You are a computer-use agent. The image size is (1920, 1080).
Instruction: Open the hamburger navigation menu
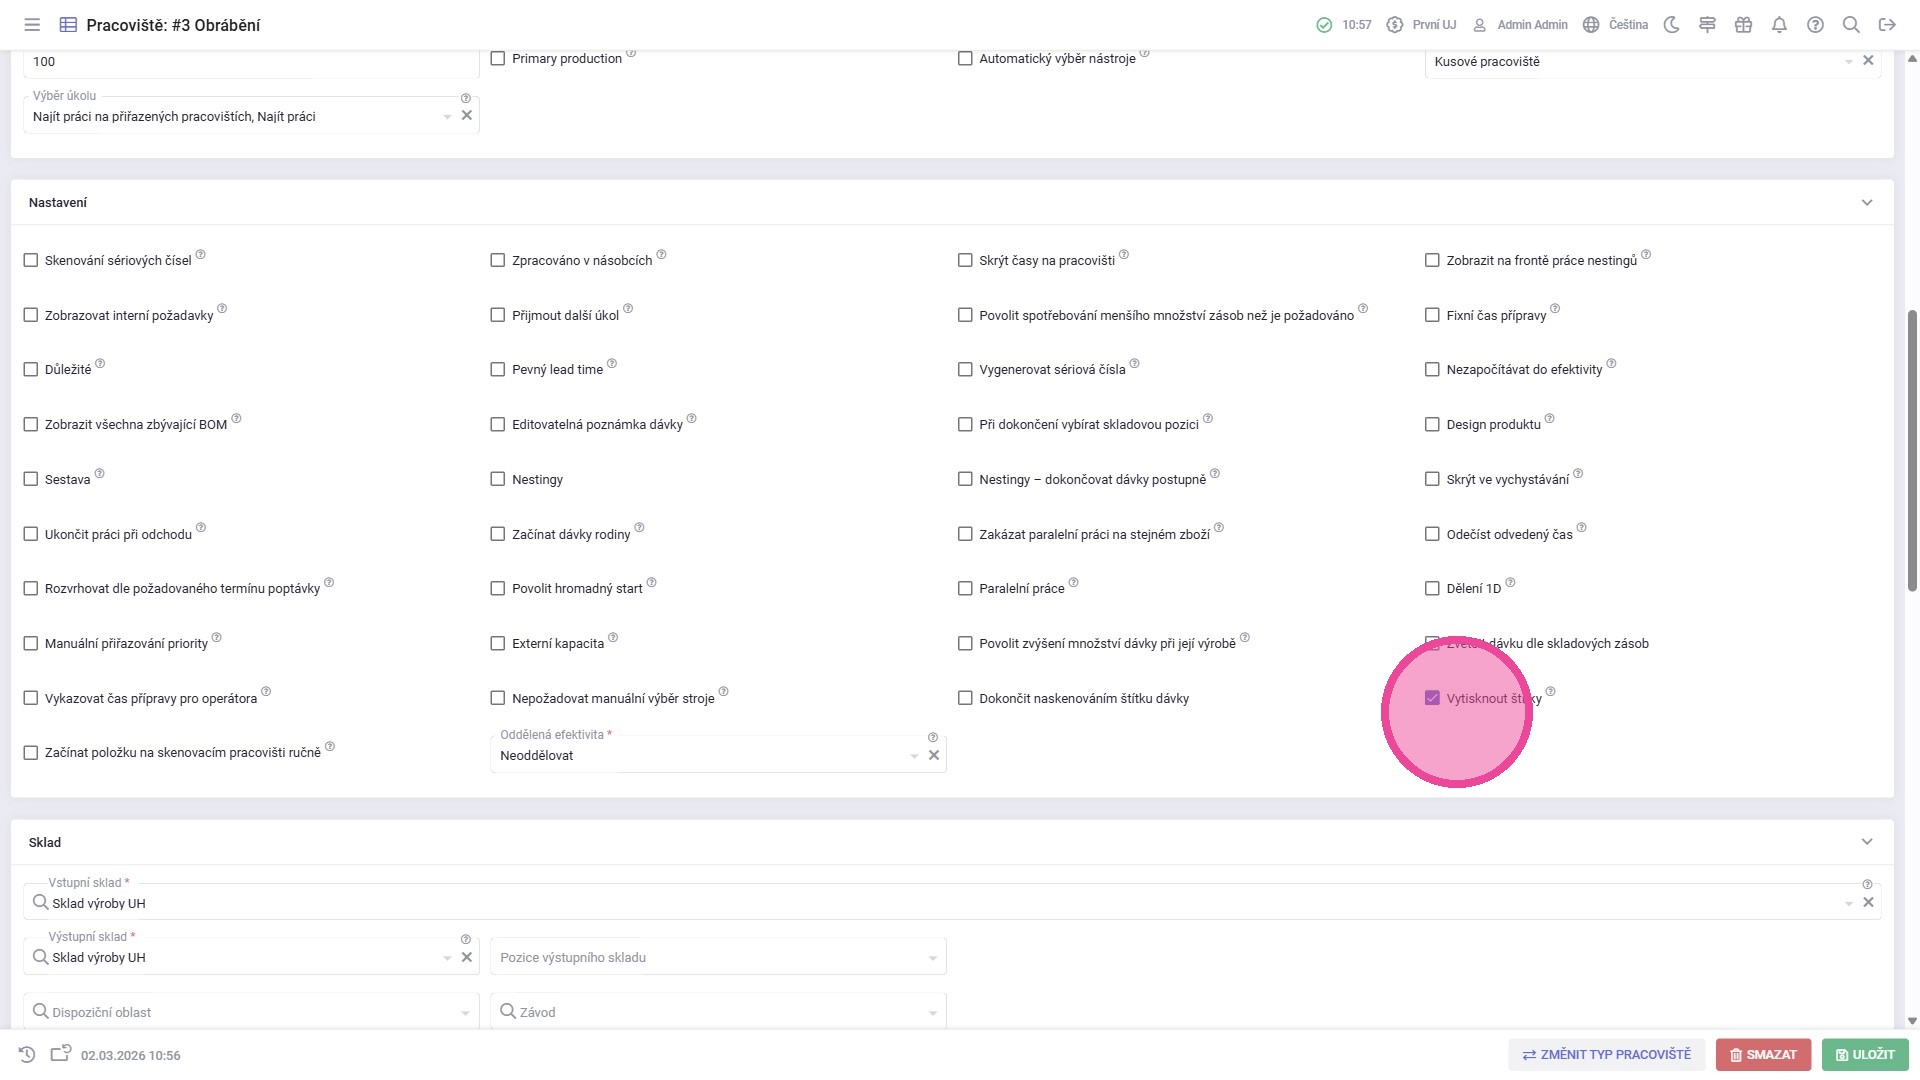32,25
